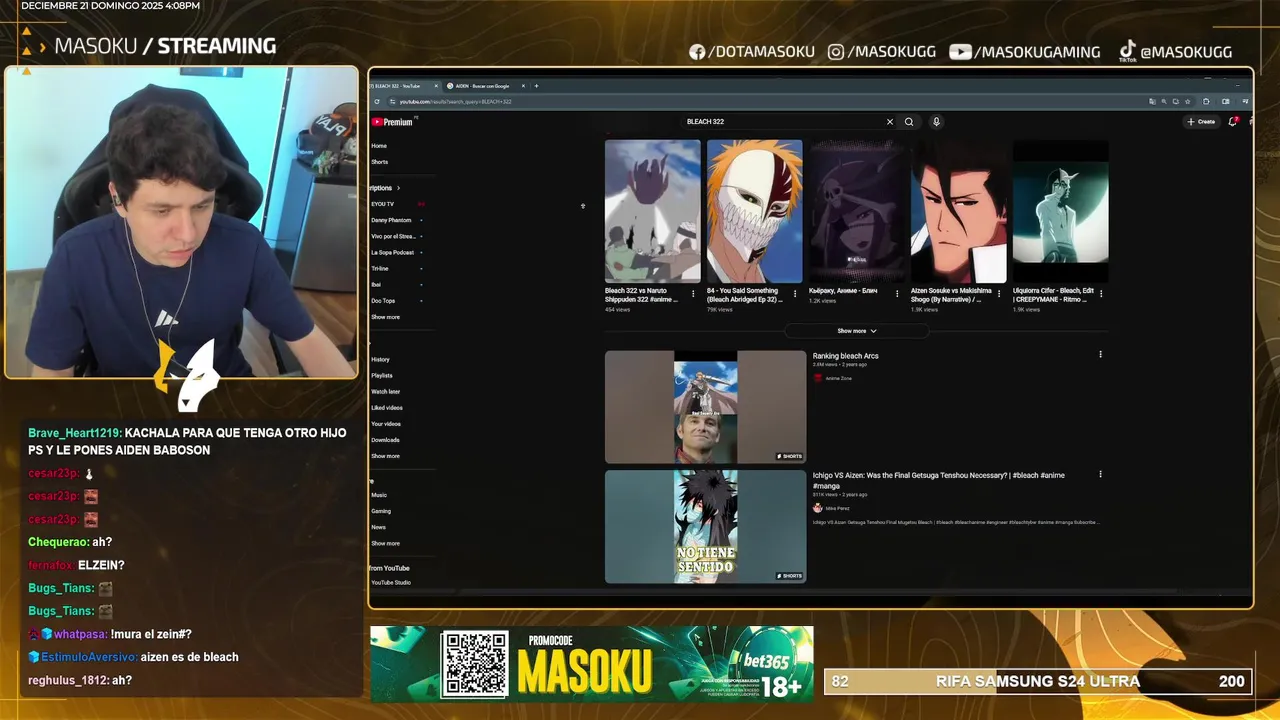1280x720 pixels.
Task: Open Playlists in YouTube sidebar
Action: pyautogui.click(x=382, y=375)
